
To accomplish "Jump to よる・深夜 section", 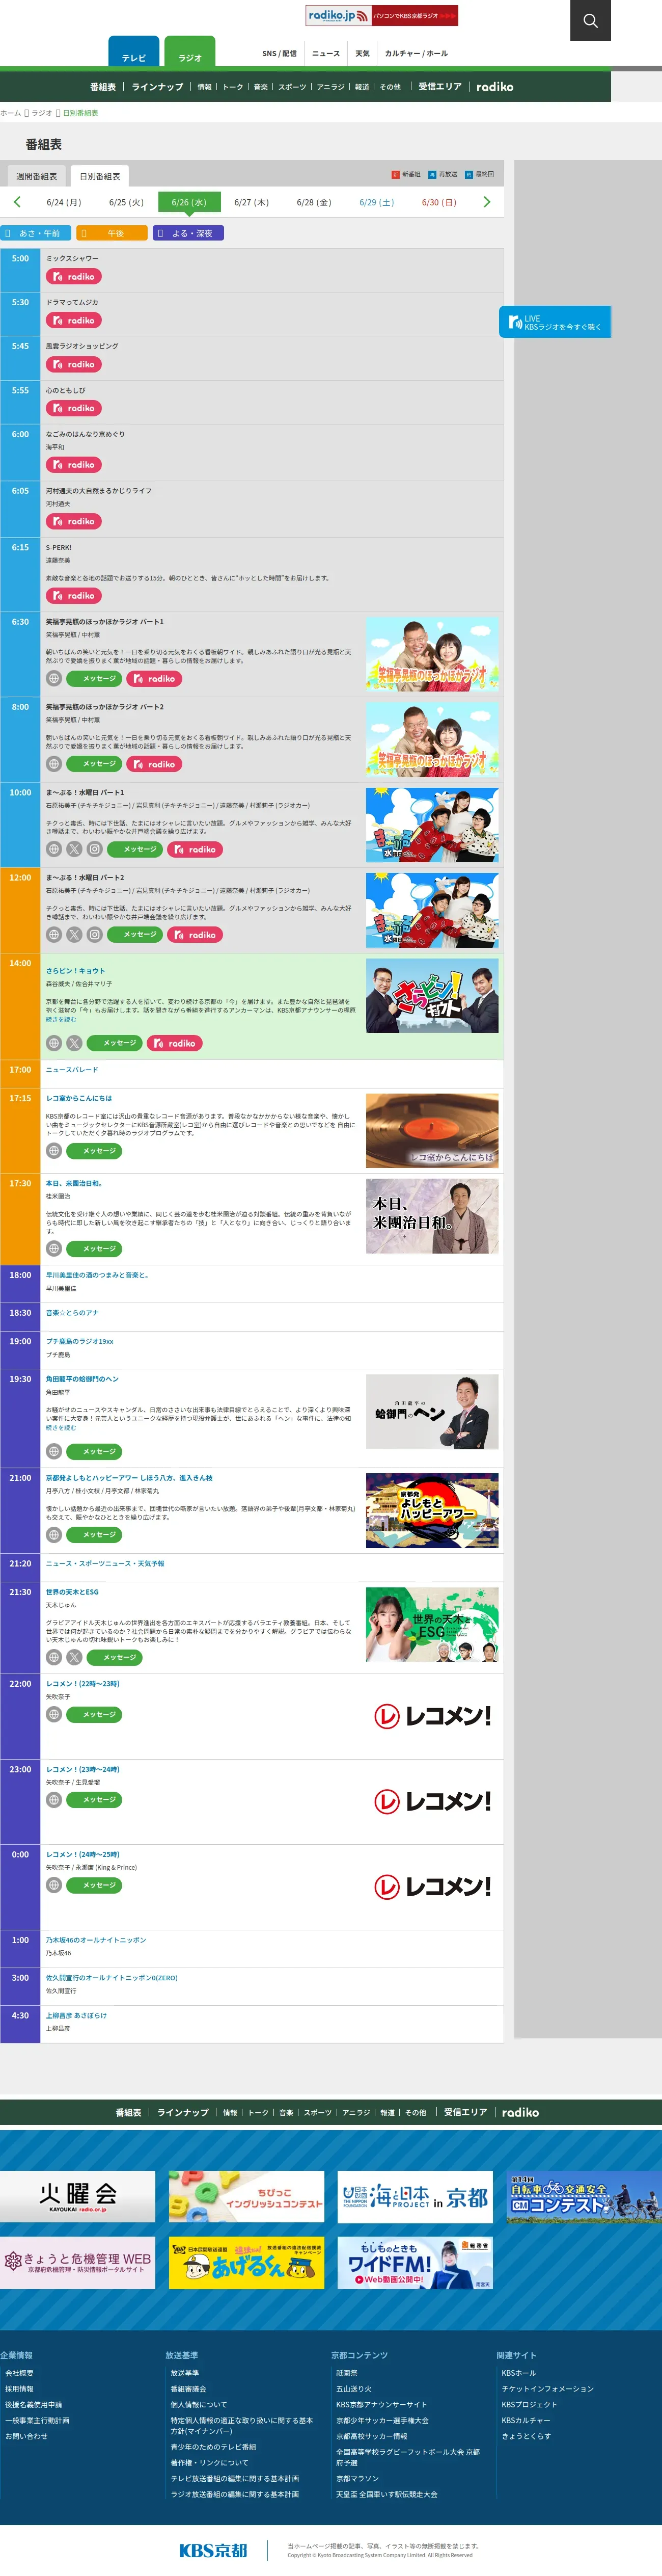I will click(x=188, y=233).
